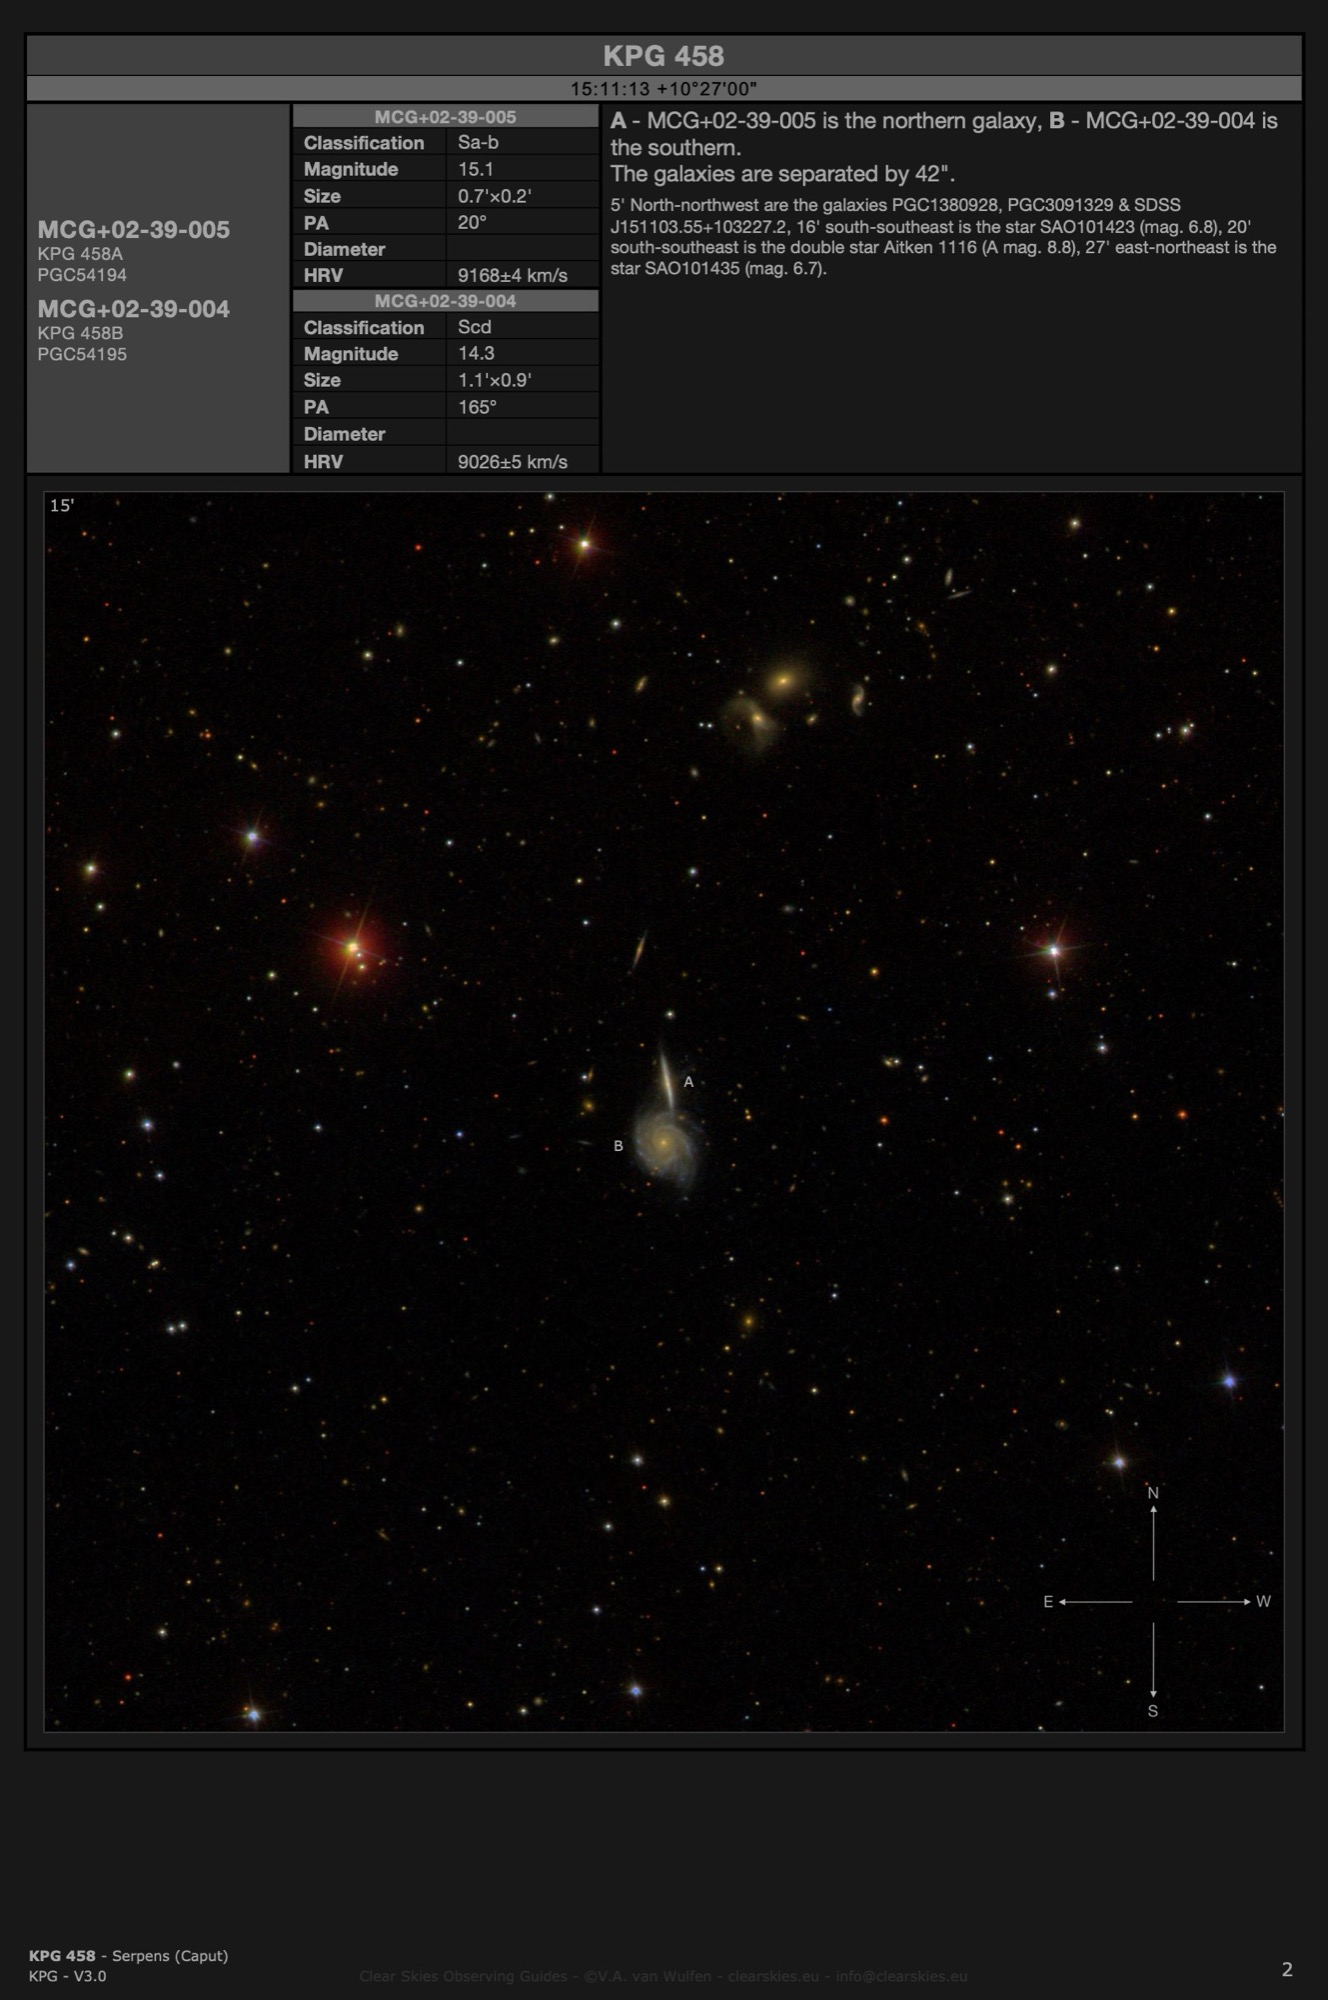The image size is (1328, 2000).
Task: Click the magnitude value 15.1
Action: pyautogui.click(x=475, y=169)
